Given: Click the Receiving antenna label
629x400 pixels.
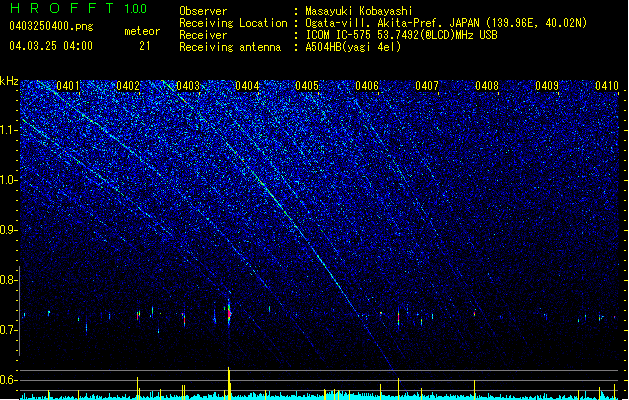Looking at the screenshot, I should click(230, 47).
